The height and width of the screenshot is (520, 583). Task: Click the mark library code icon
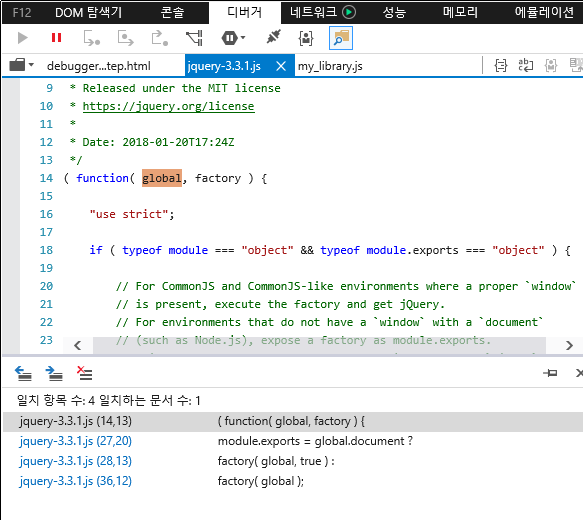coord(551,66)
